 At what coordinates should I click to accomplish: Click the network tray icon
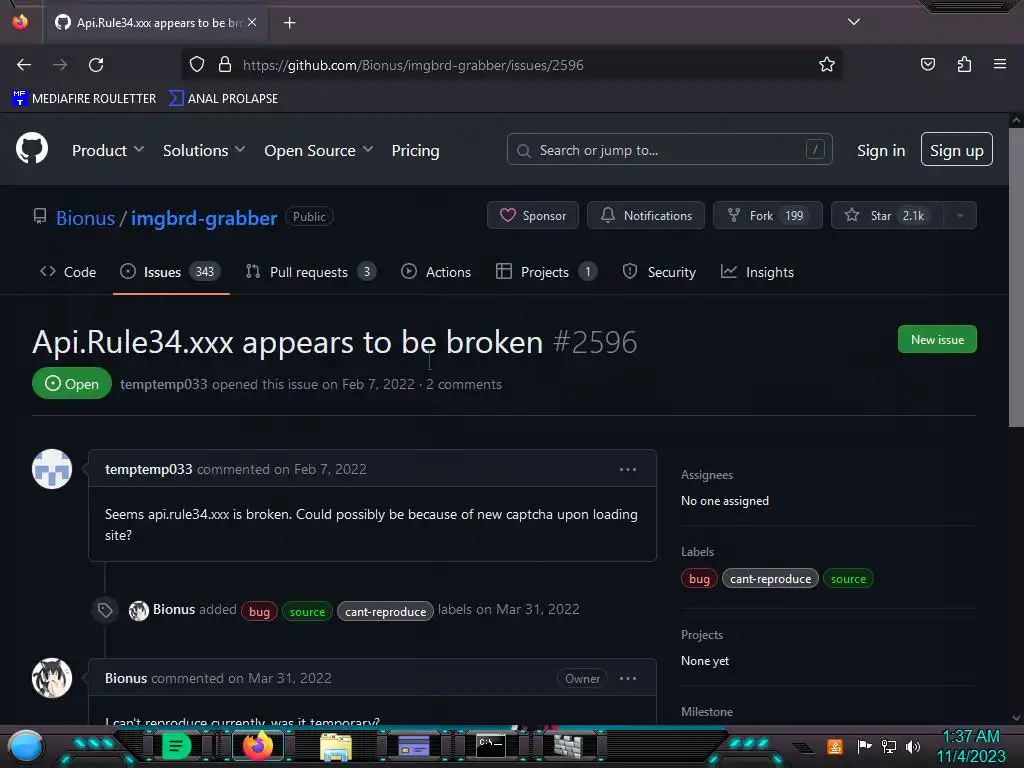pyautogui.click(x=889, y=746)
